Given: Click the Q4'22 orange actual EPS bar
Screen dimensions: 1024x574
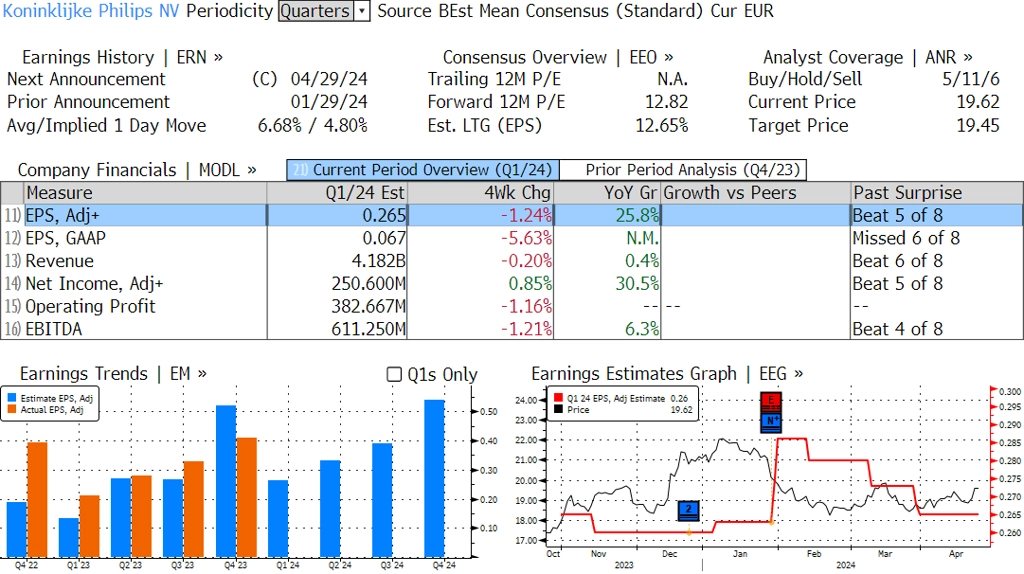Looking at the screenshot, I should tap(37, 500).
